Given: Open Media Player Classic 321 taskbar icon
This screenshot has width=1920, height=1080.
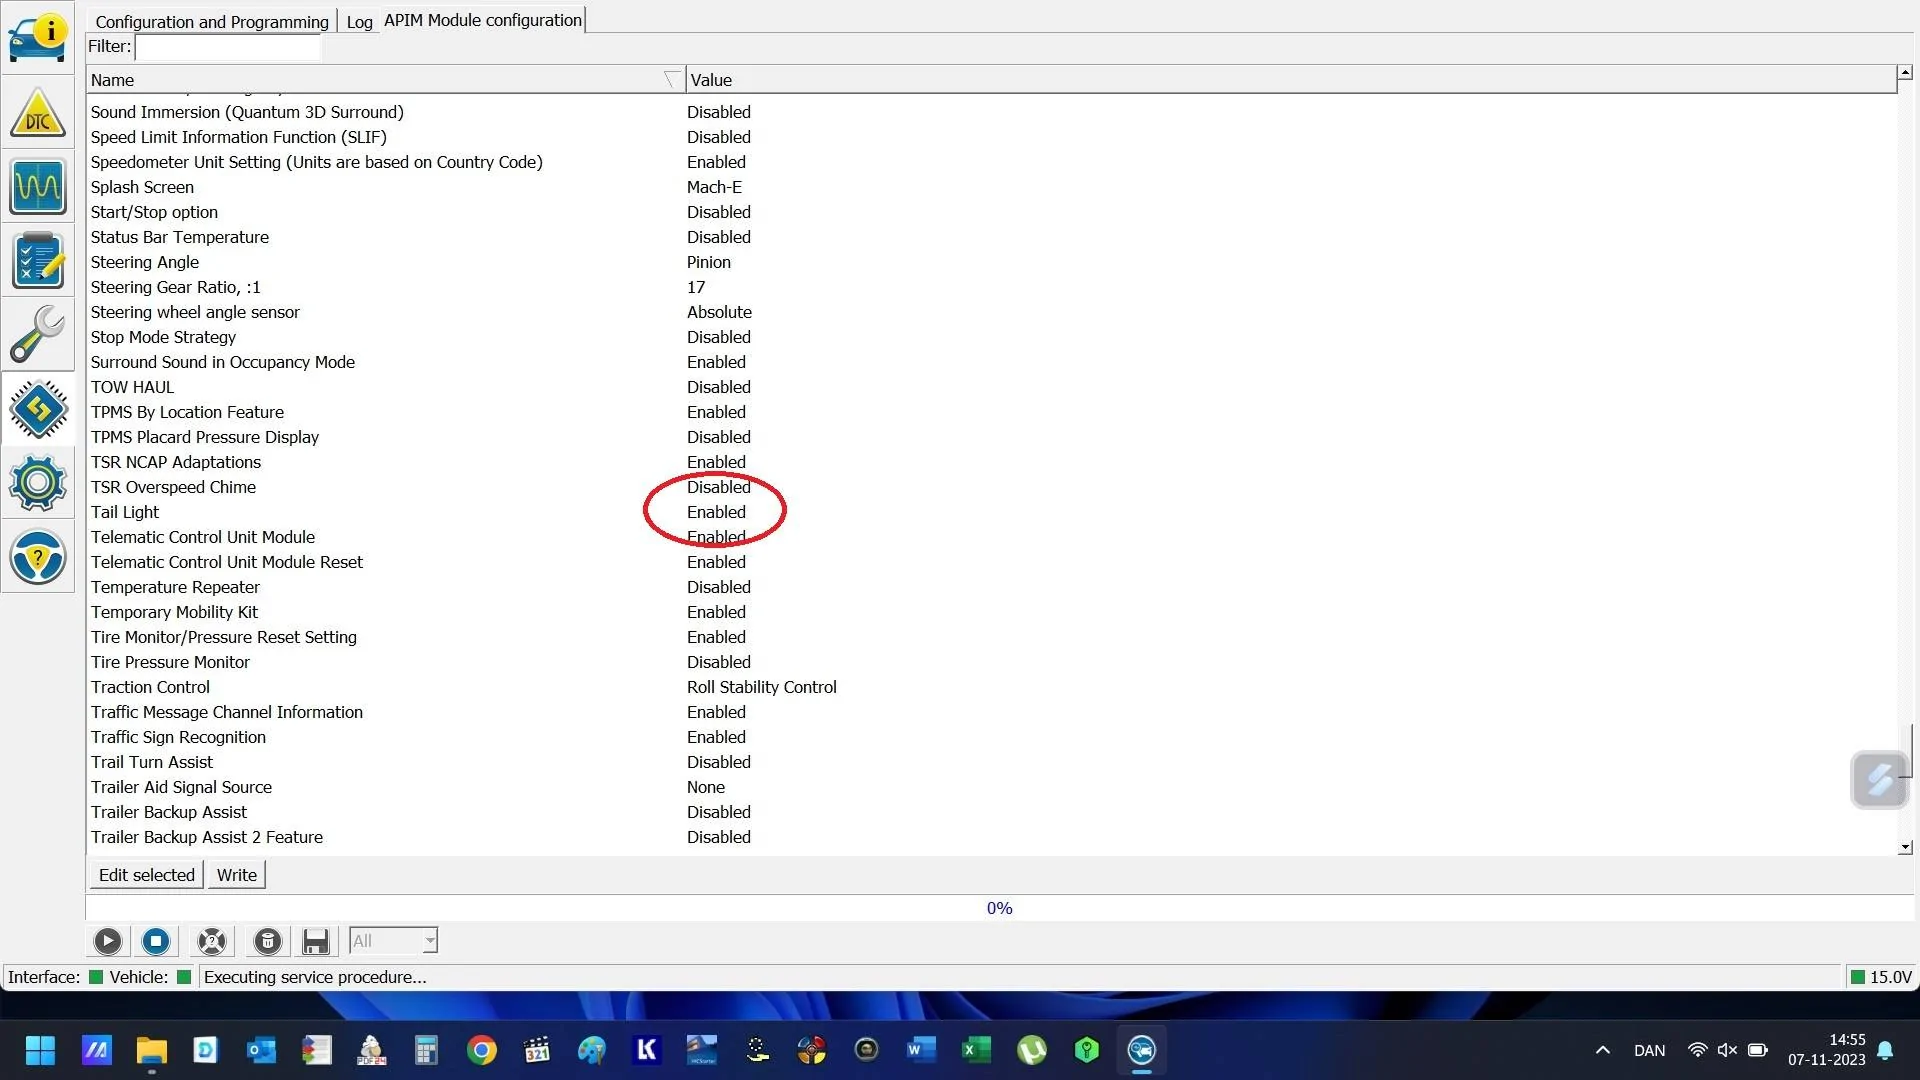Looking at the screenshot, I should click(x=537, y=1050).
